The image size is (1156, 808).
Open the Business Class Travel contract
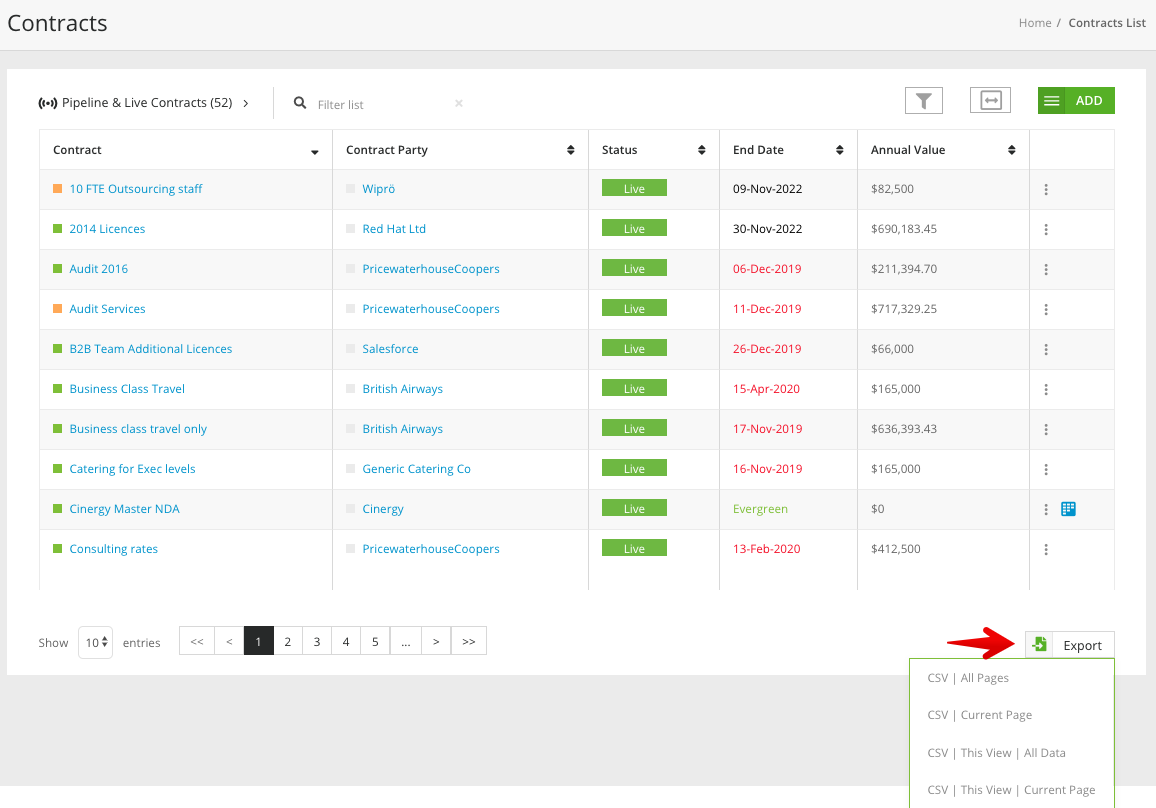pyautogui.click(x=127, y=389)
